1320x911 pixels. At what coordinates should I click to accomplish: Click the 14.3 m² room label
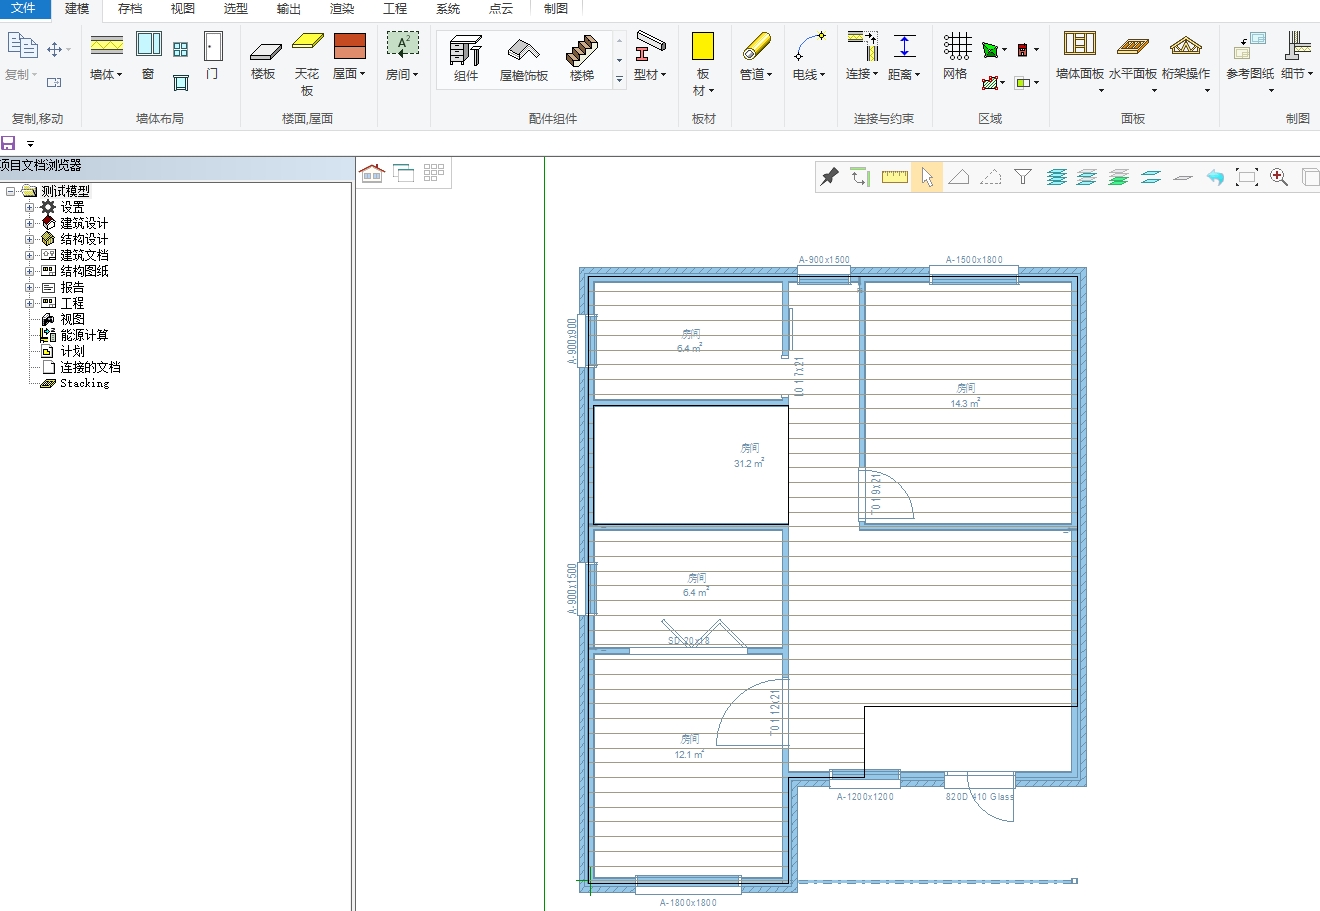(965, 403)
